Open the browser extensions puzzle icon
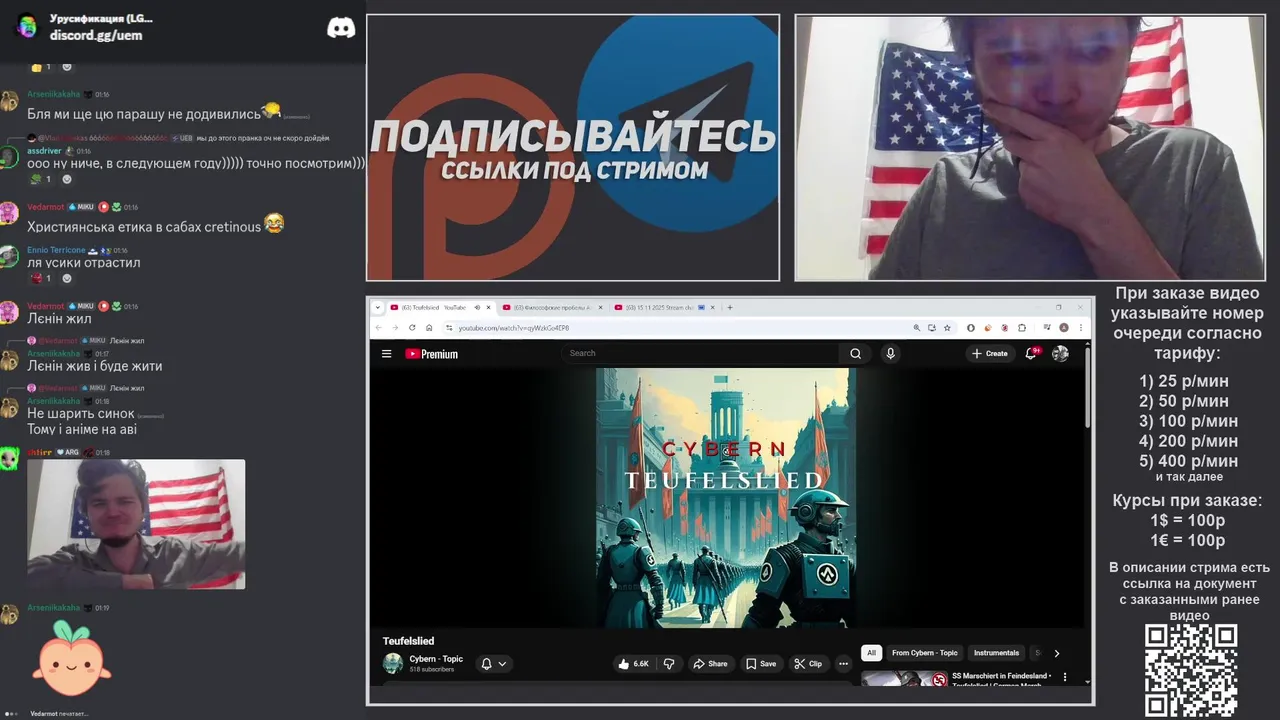 tap(1022, 327)
